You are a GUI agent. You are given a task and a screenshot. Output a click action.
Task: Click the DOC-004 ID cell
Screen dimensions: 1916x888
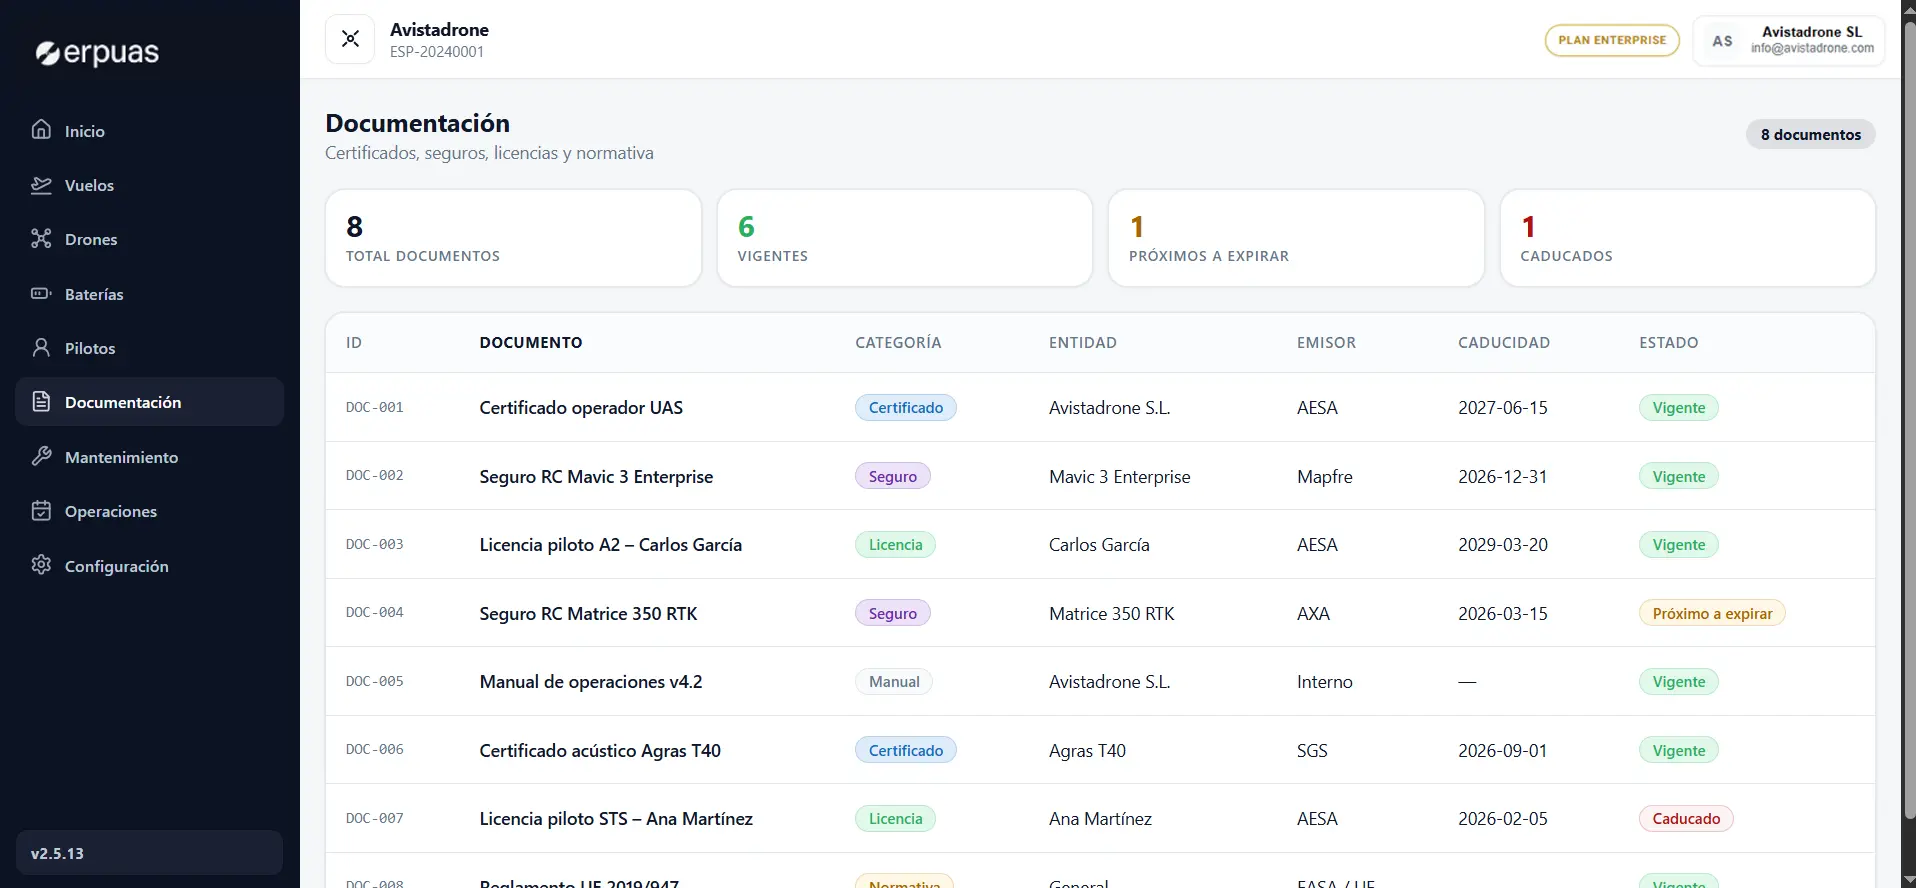pos(375,613)
